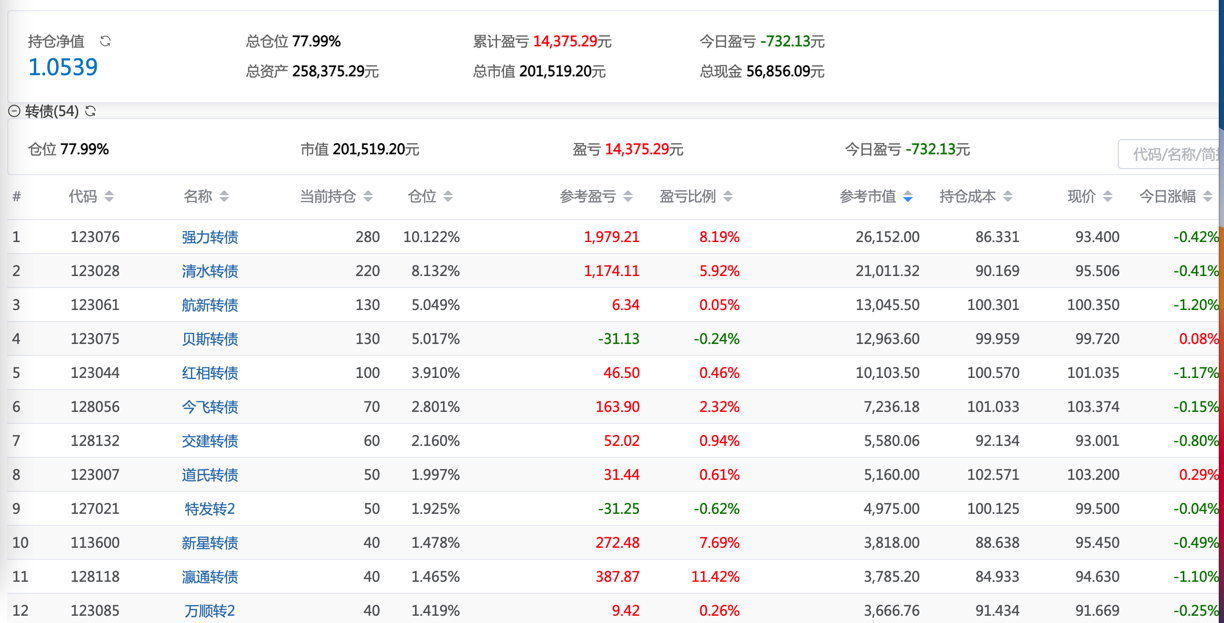Open 瀛通转债 bond link
Viewport: 1224px width, 623px height.
(x=210, y=577)
